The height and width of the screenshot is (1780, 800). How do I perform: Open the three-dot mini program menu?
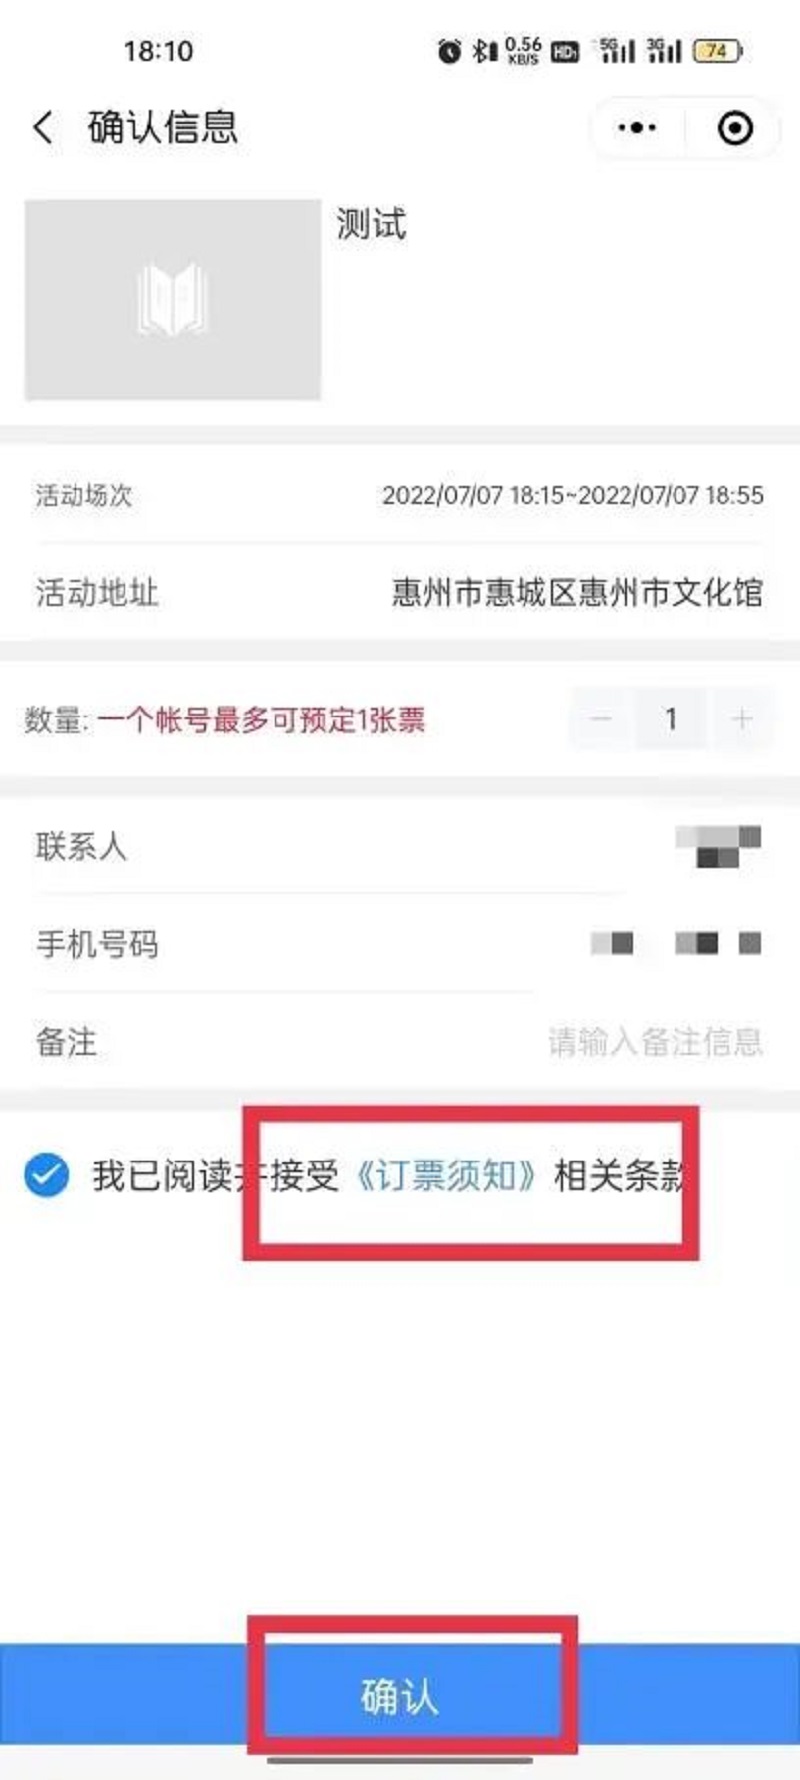(637, 128)
